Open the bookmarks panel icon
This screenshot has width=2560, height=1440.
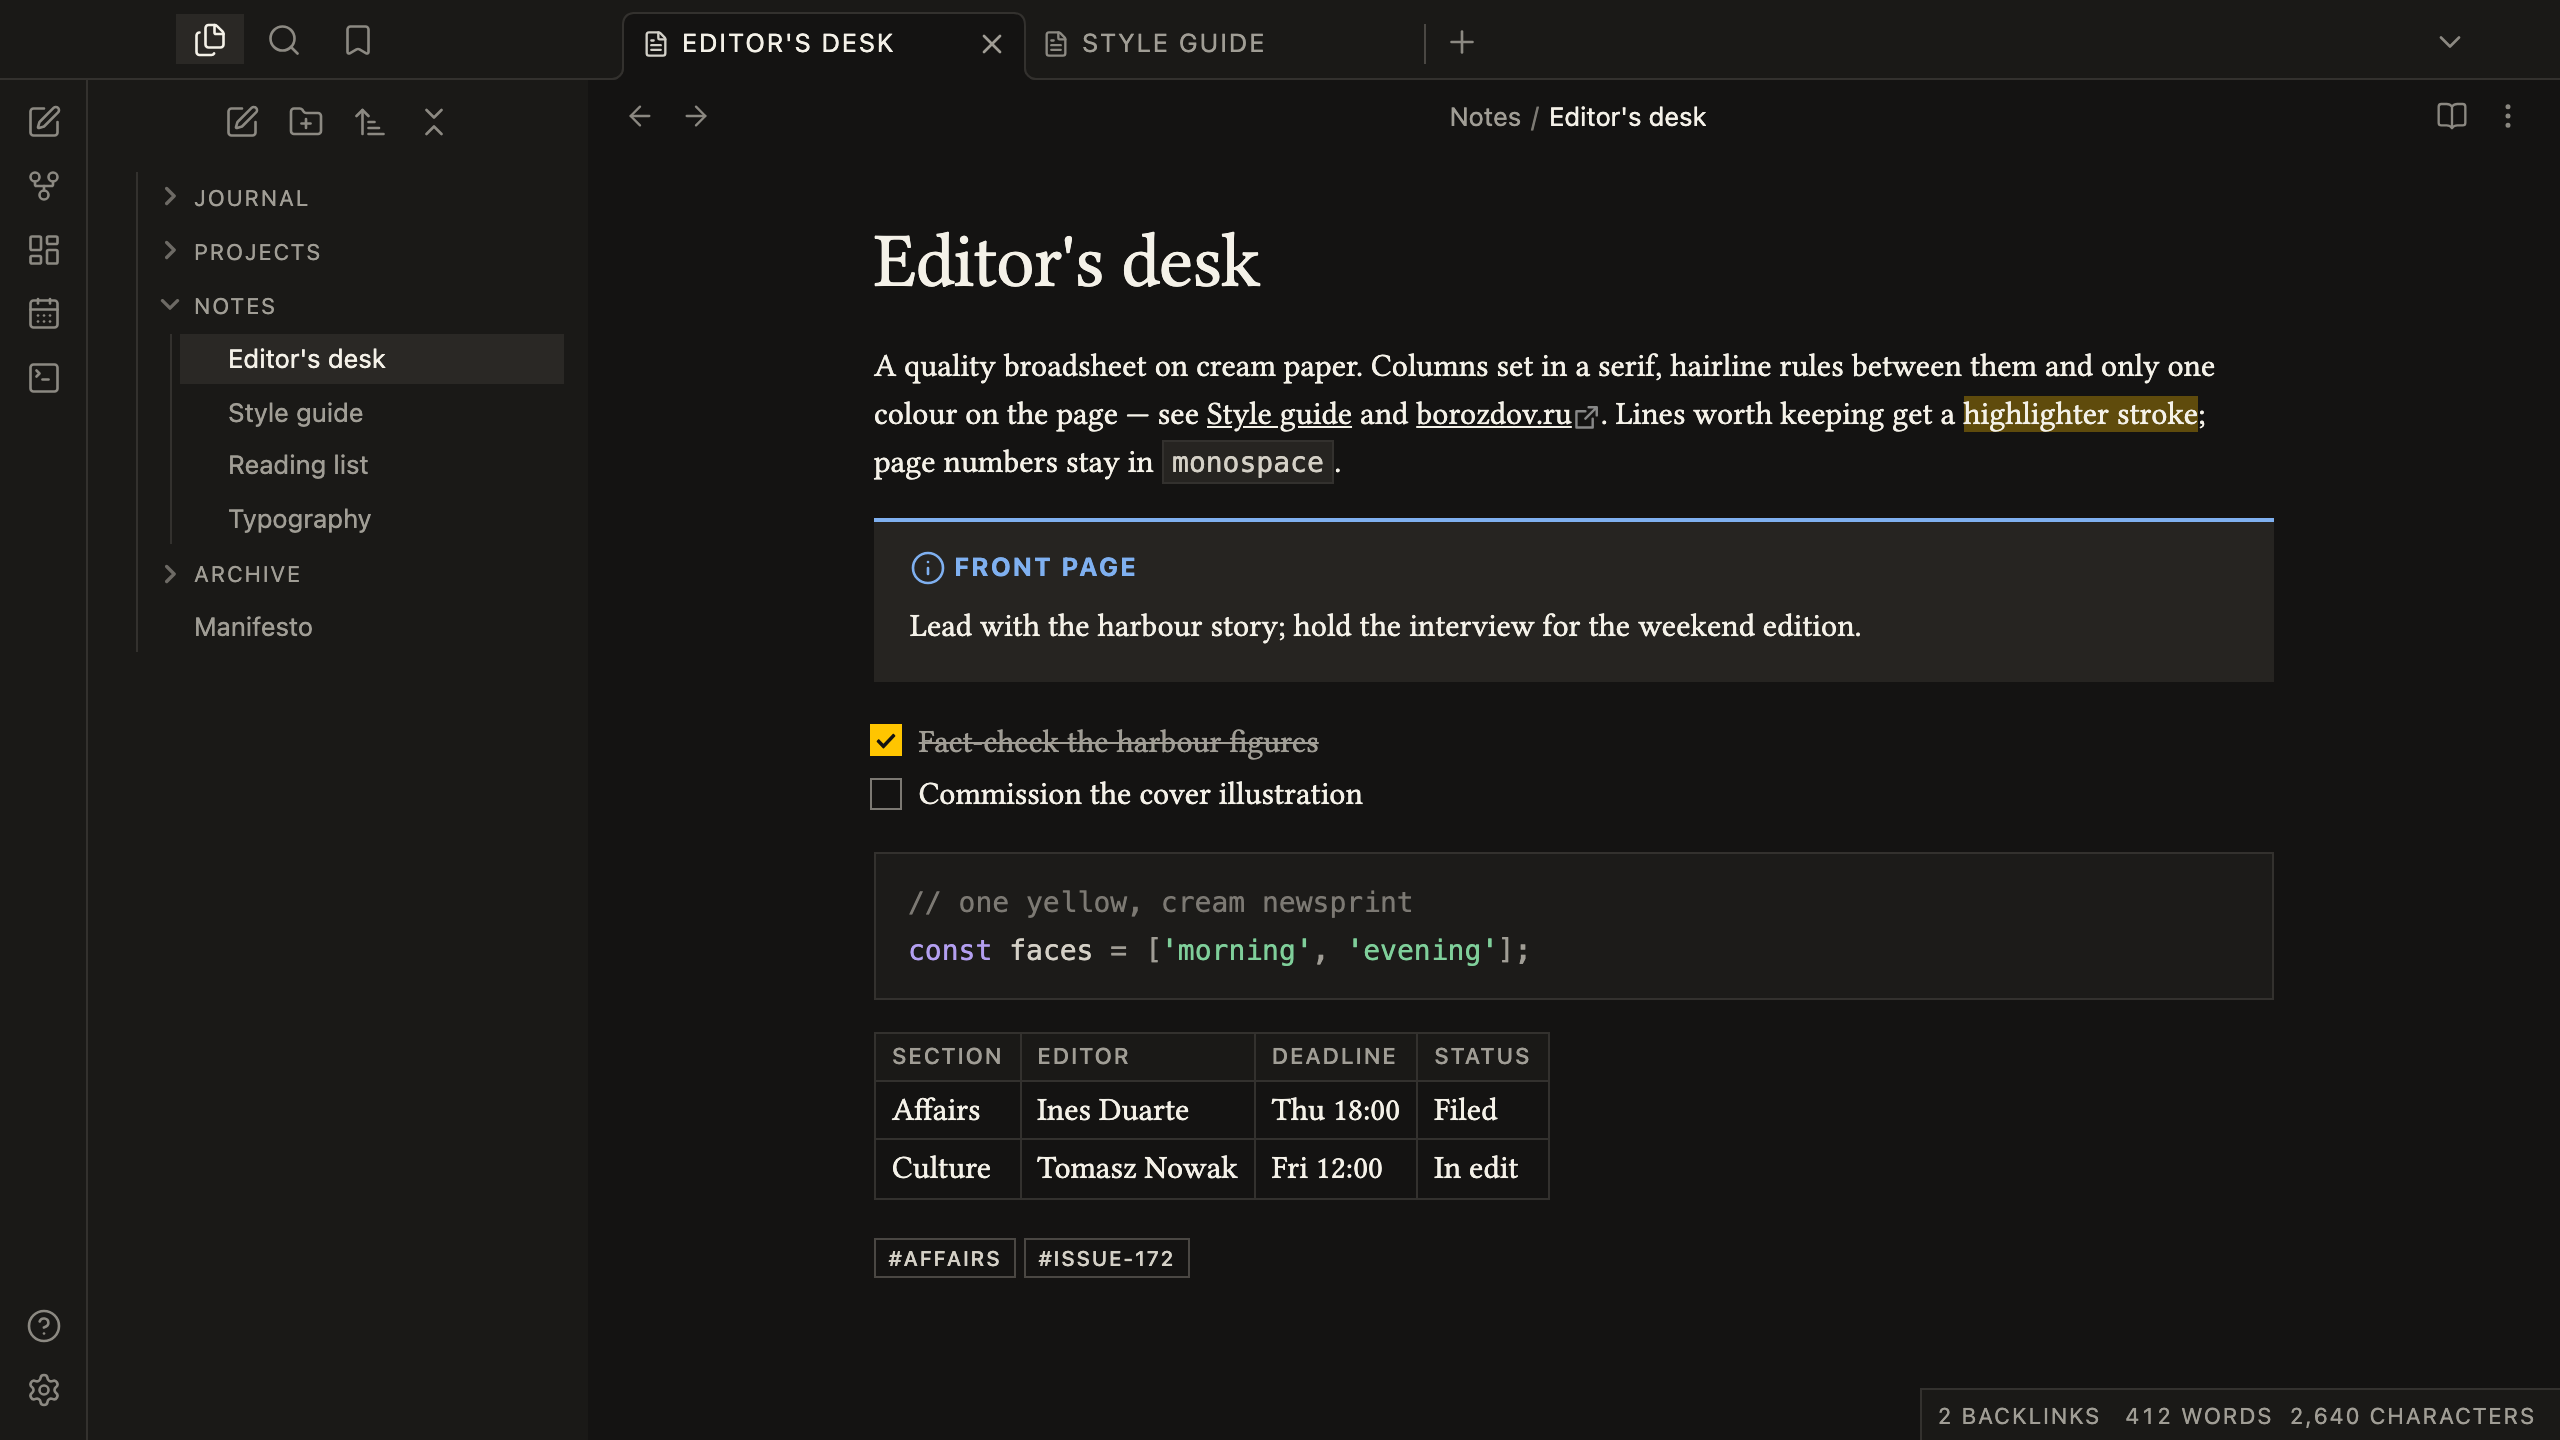pos(358,40)
